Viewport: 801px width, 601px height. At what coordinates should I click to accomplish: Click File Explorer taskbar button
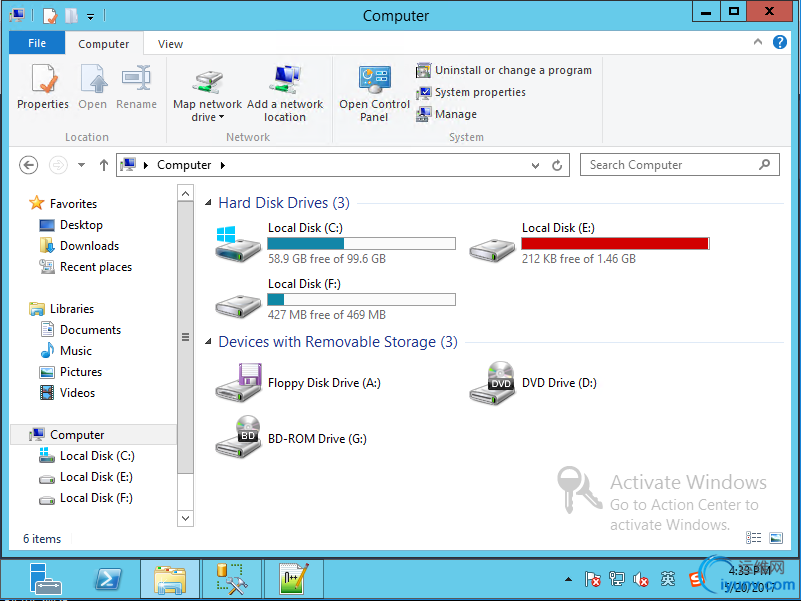point(170,579)
